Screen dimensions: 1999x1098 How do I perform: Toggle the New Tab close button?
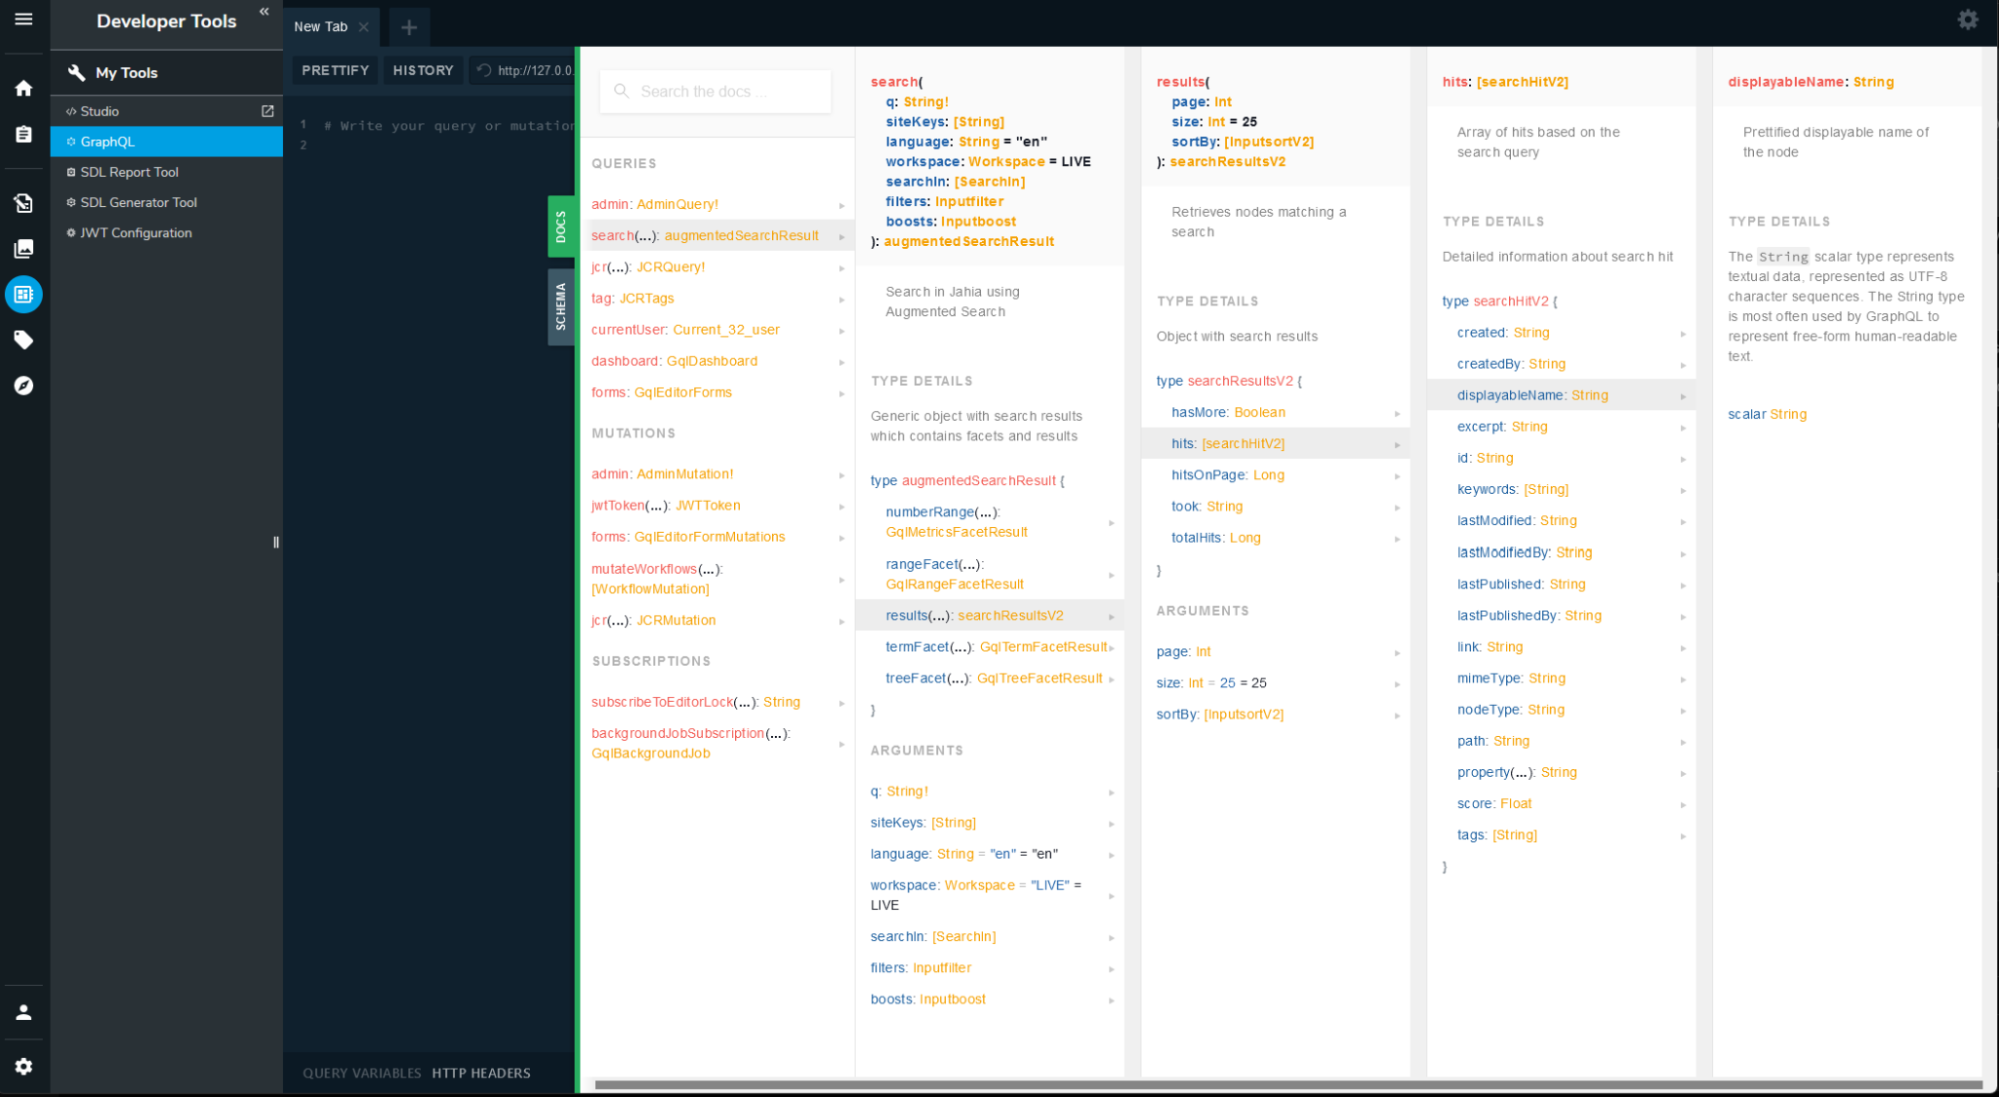click(364, 26)
